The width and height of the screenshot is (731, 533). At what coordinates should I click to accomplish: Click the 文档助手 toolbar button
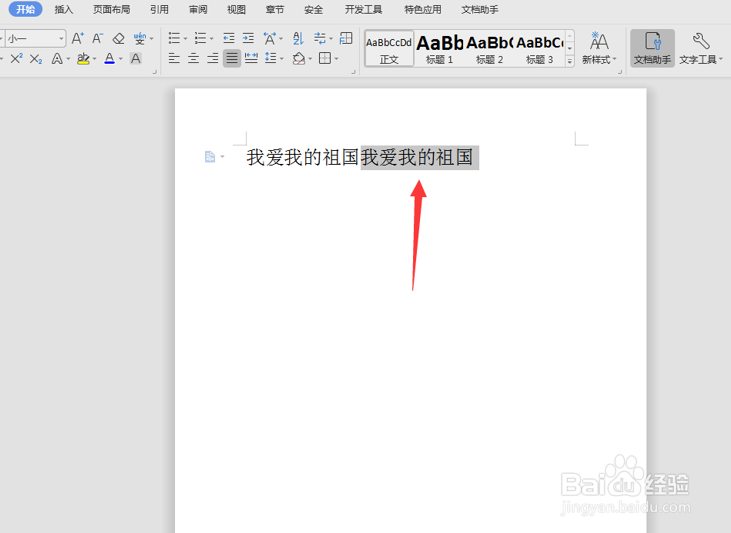tap(652, 48)
